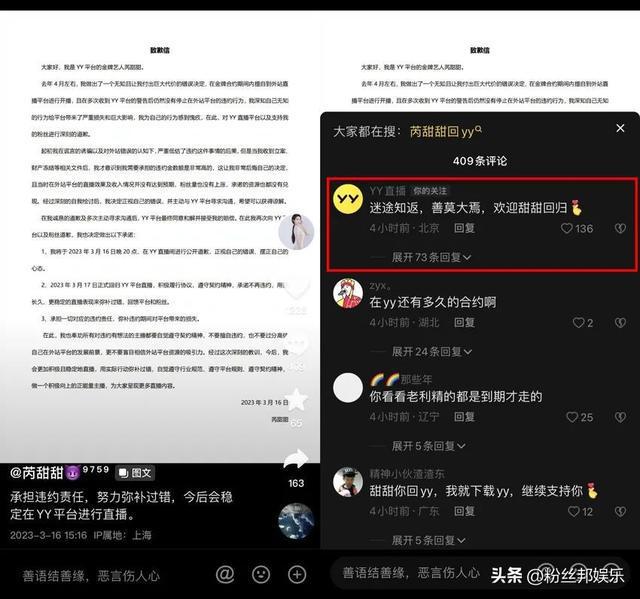Tap the share arrow icon above 163
Viewport: 640px width, 599px height.
click(x=296, y=459)
